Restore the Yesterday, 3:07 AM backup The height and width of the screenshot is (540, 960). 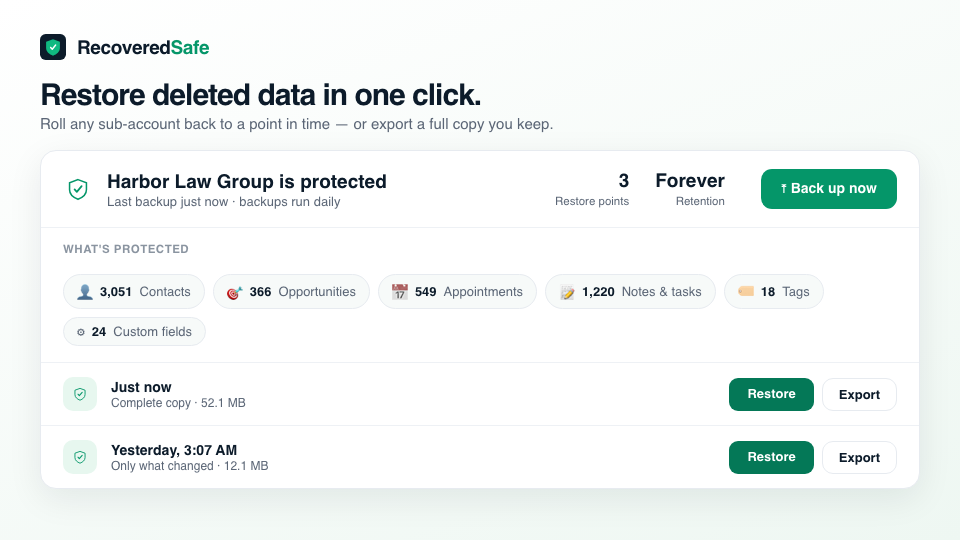coord(771,457)
